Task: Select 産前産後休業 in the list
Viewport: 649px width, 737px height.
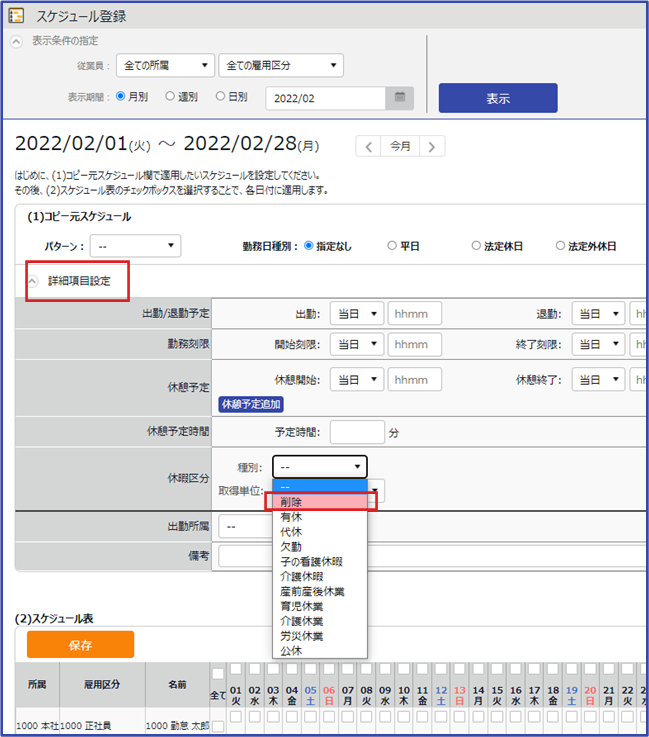Action: pyautogui.click(x=320, y=591)
